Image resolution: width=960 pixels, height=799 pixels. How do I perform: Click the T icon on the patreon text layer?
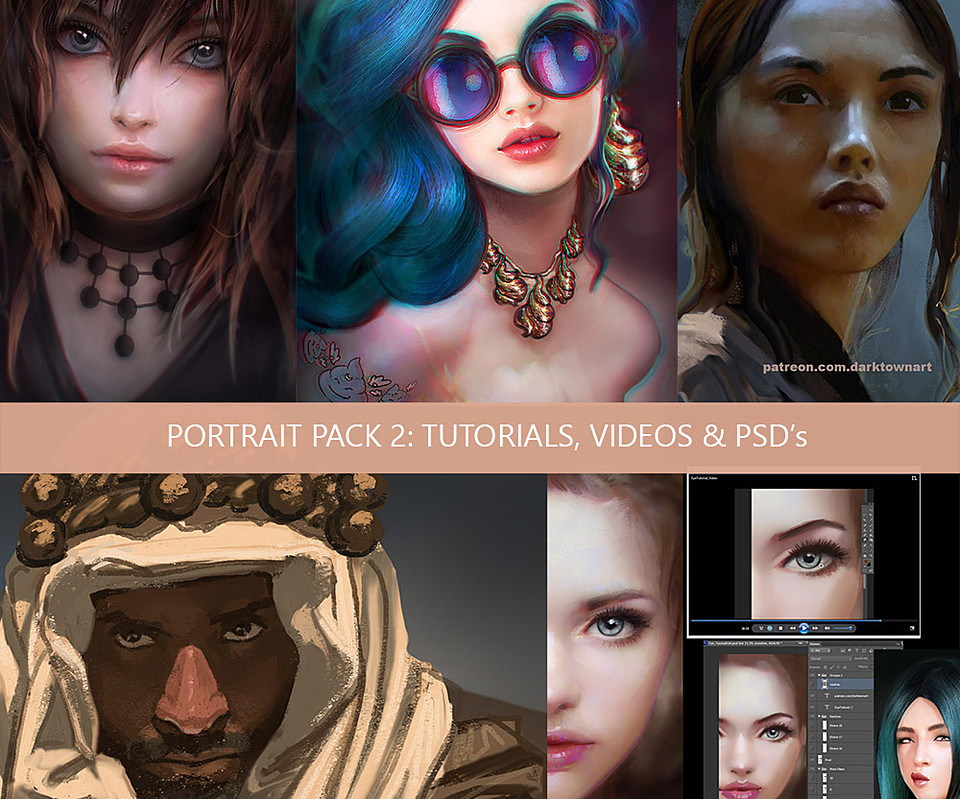coord(827,696)
